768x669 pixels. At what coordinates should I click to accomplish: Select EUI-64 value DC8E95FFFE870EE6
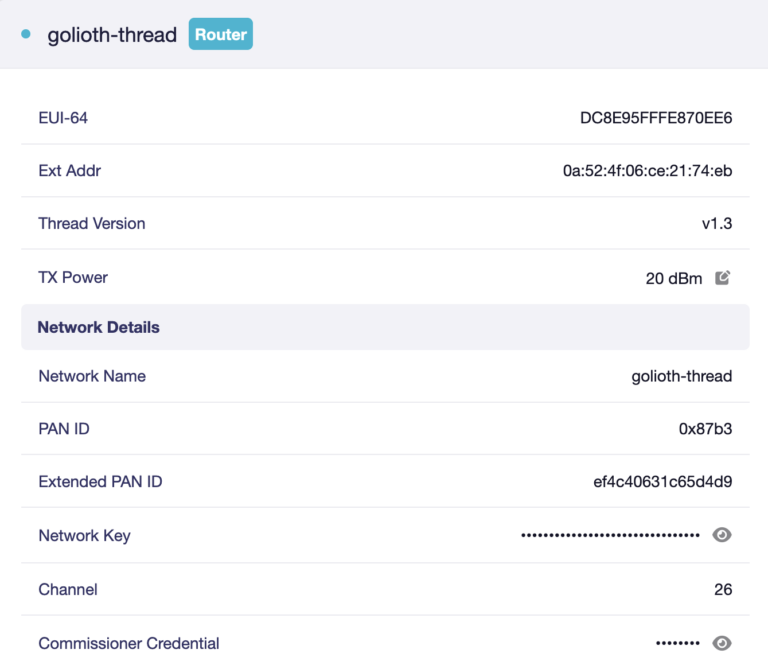pos(656,118)
